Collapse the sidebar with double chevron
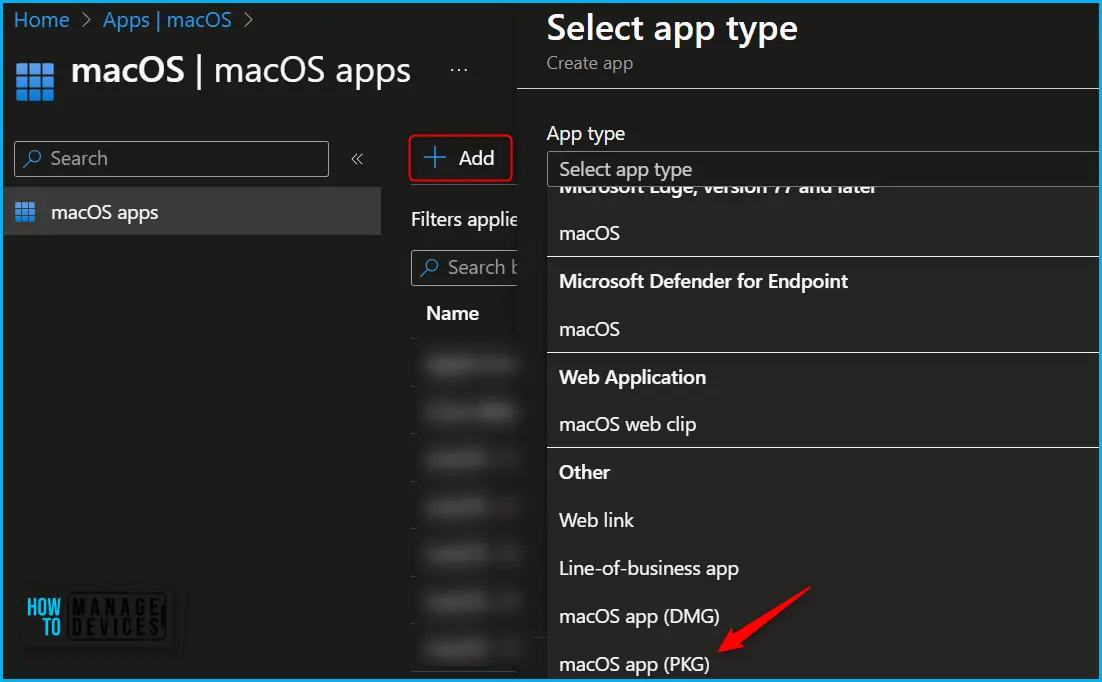 357,159
